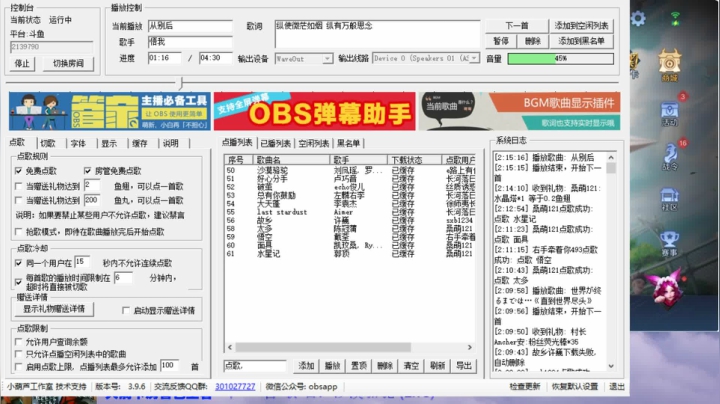Image resolution: width=720 pixels, height=404 pixels.
Task: Switch to the 显示 tab
Action: coord(109,143)
